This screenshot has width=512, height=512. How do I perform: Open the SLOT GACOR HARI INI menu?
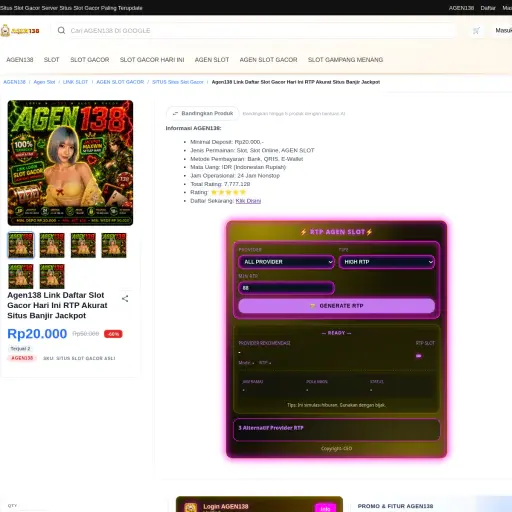click(x=152, y=60)
